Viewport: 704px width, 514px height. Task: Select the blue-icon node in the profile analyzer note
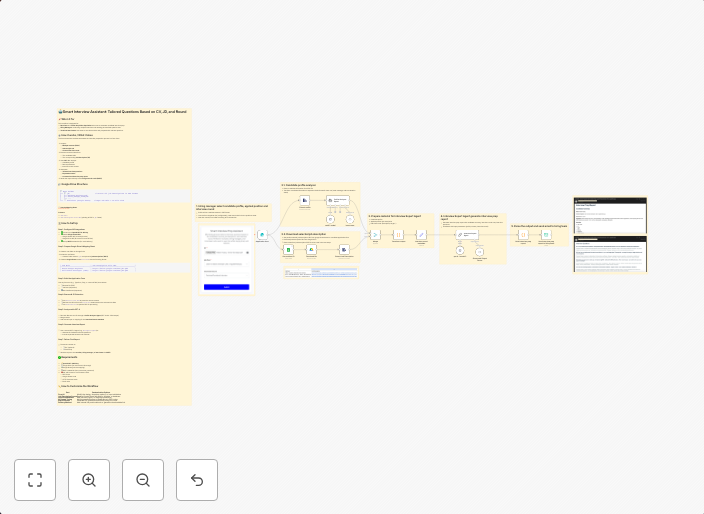[x=305, y=200]
